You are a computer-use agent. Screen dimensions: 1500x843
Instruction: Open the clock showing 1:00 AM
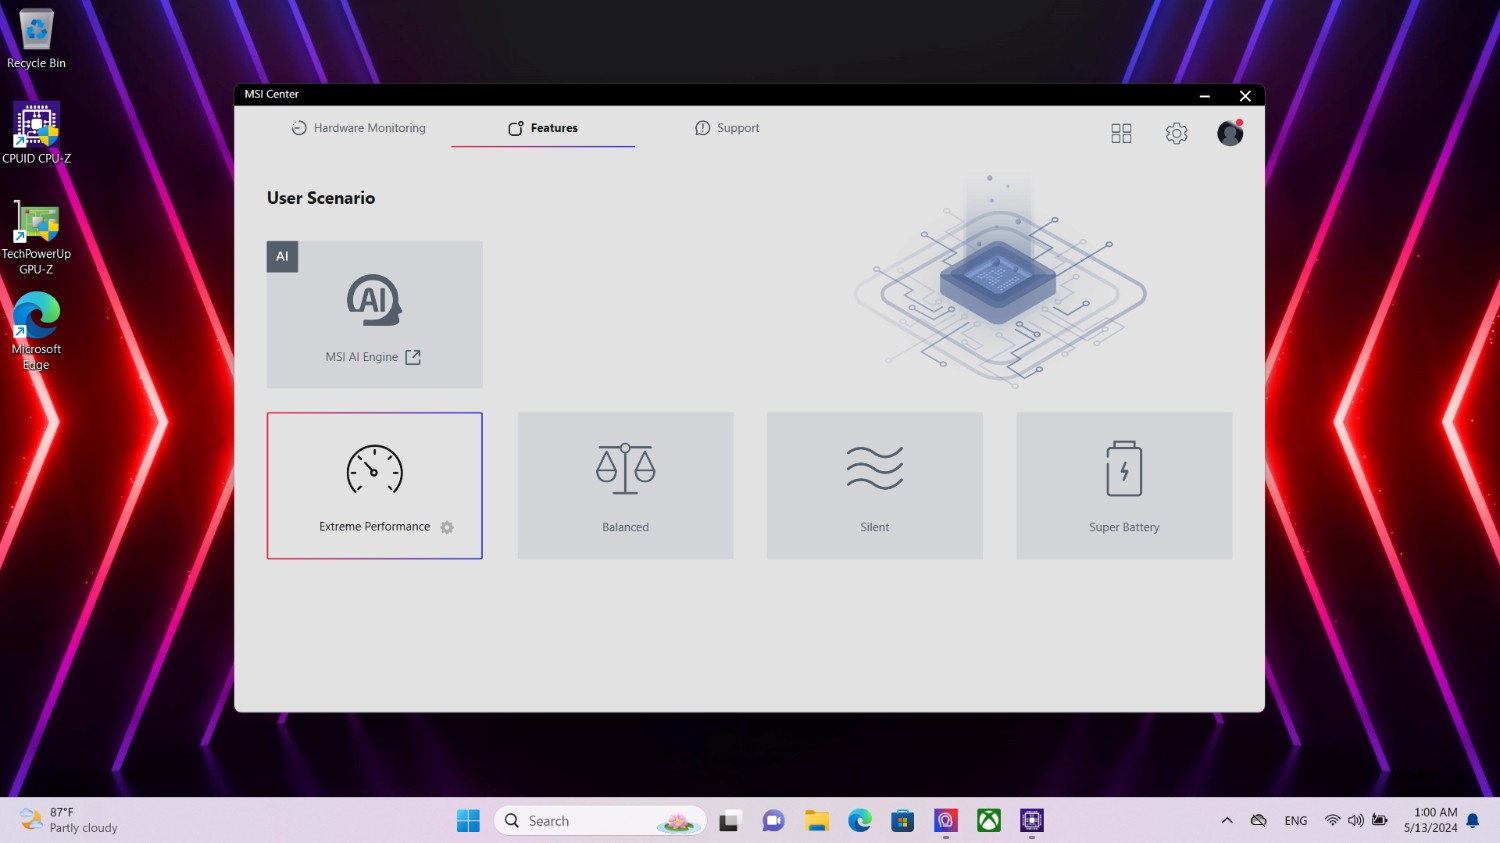coord(1431,821)
